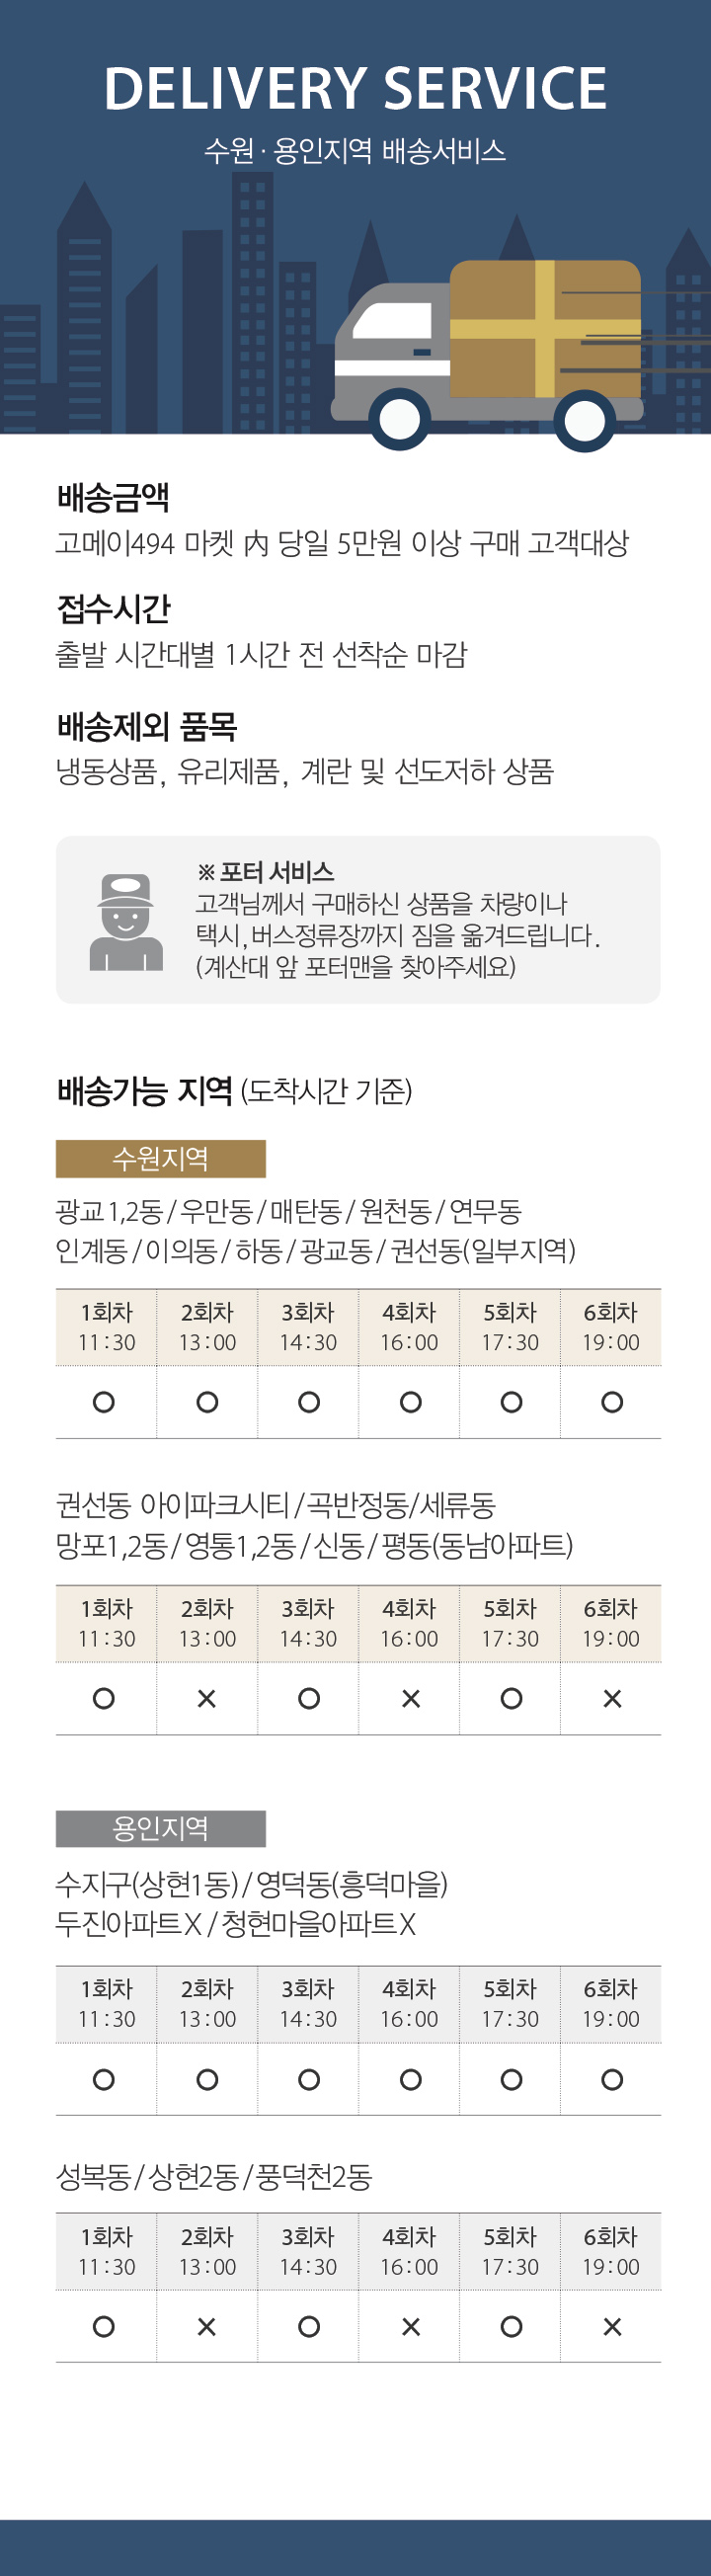The width and height of the screenshot is (711, 2576).
Task: Click the circle under 1회차 in last table
Action: (x=103, y=2327)
